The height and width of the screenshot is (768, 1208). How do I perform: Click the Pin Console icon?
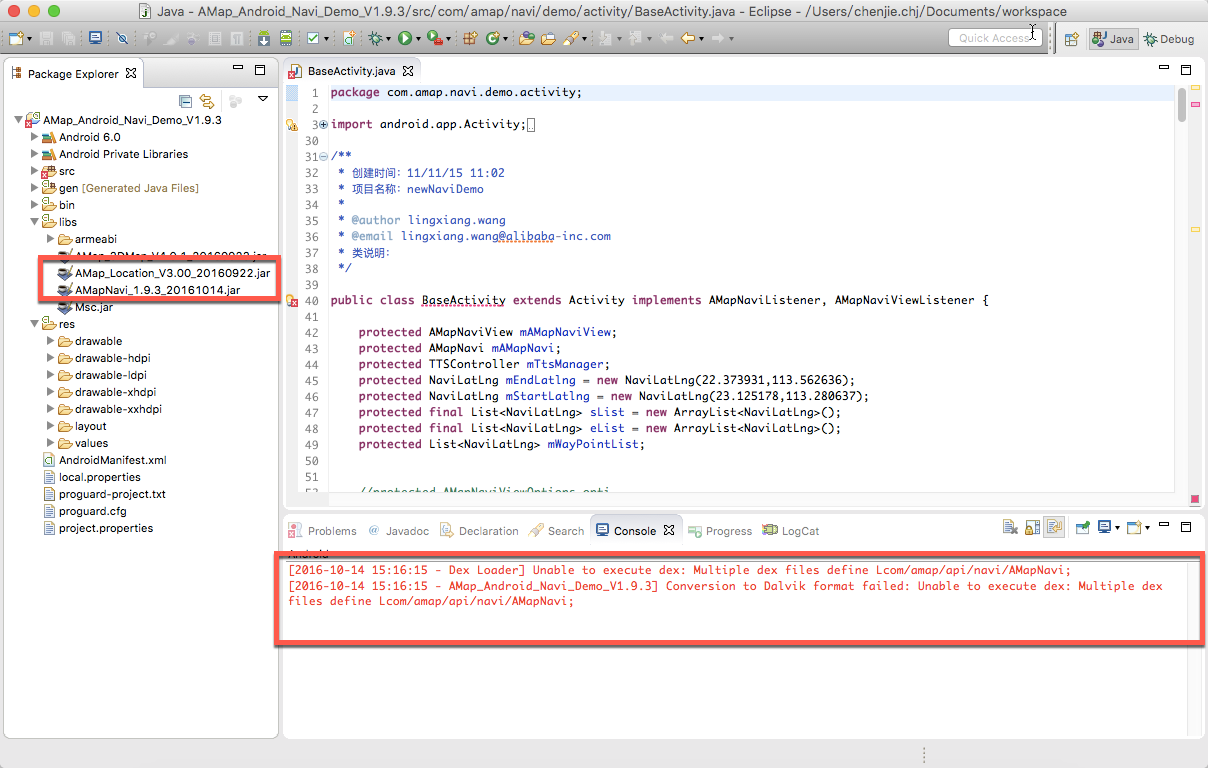(1082, 527)
